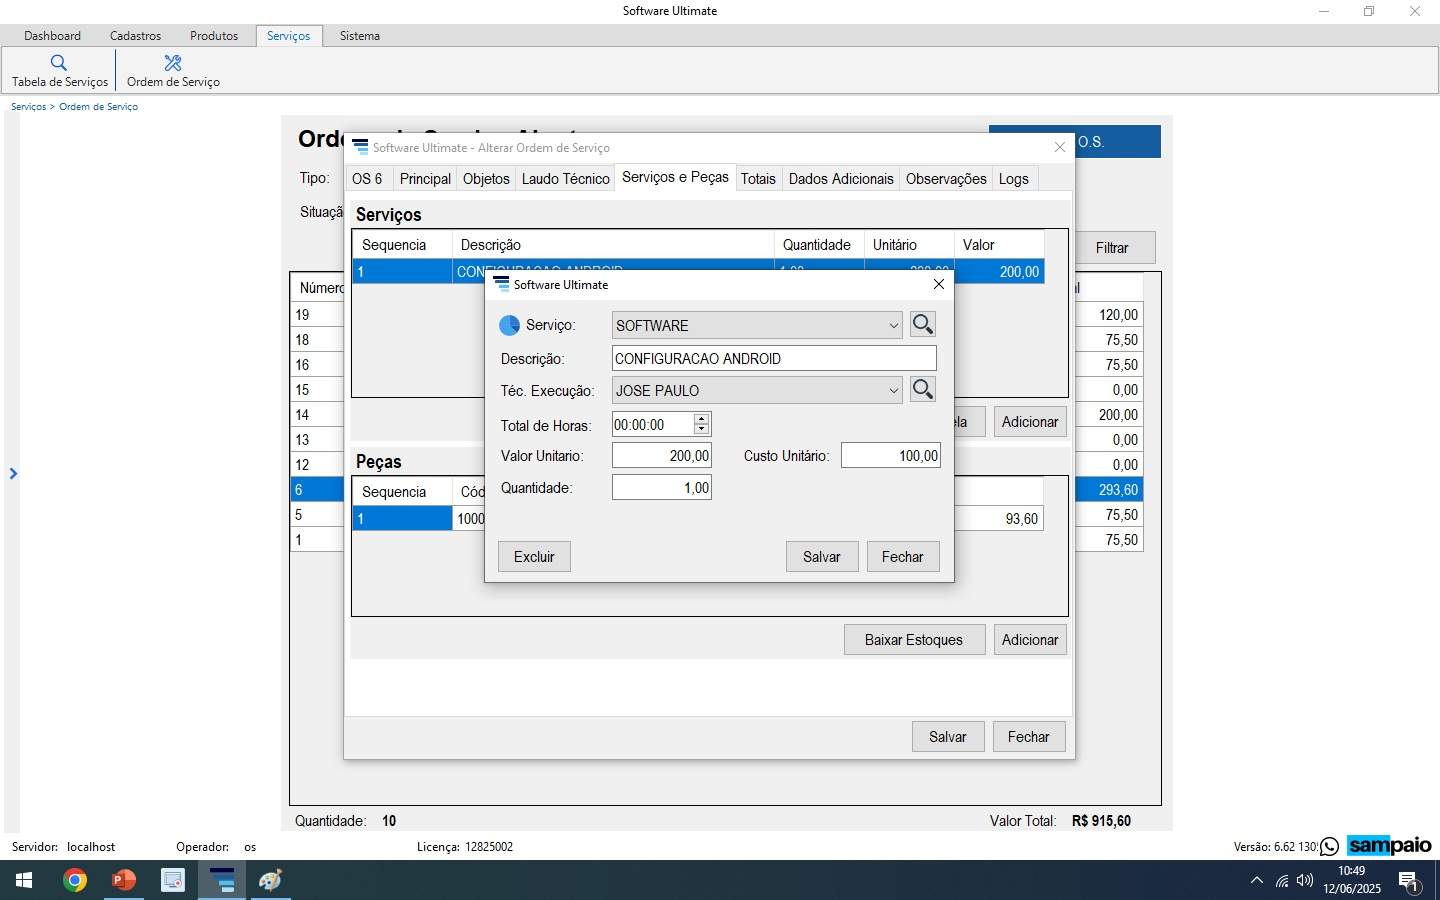1440x900 pixels.
Task: Open Laudo Técnico tab
Action: click(x=565, y=179)
